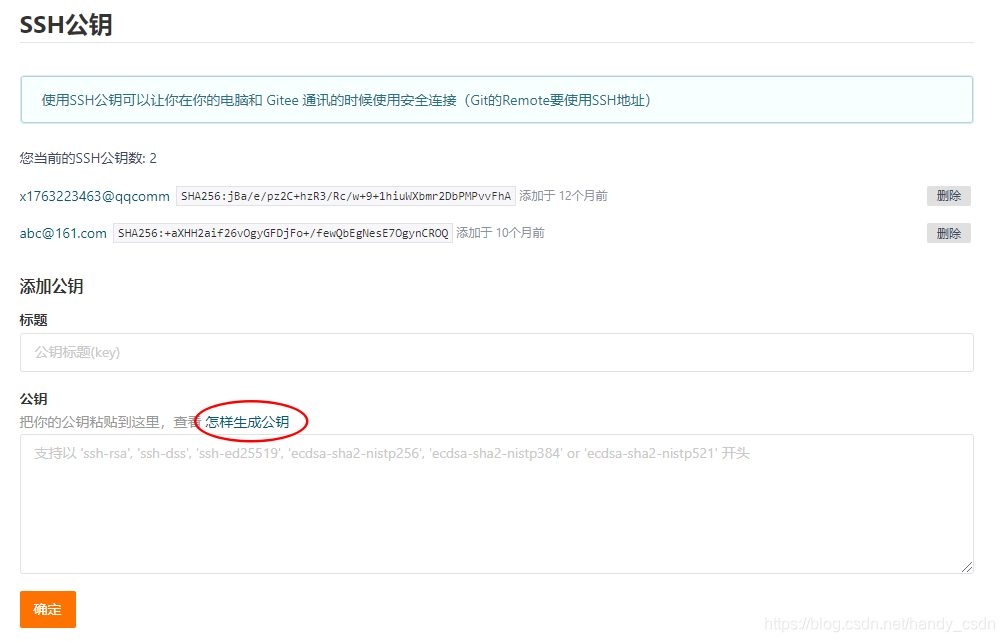The image size is (1004, 642).
Task: Click the textarea resize handle corner
Action: pyautogui.click(x=967, y=567)
